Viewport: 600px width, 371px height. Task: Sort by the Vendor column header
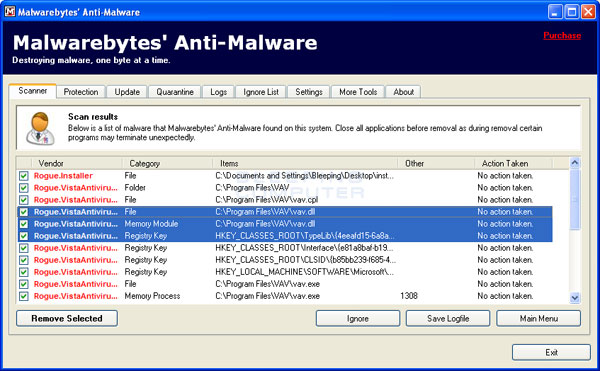tap(77, 164)
